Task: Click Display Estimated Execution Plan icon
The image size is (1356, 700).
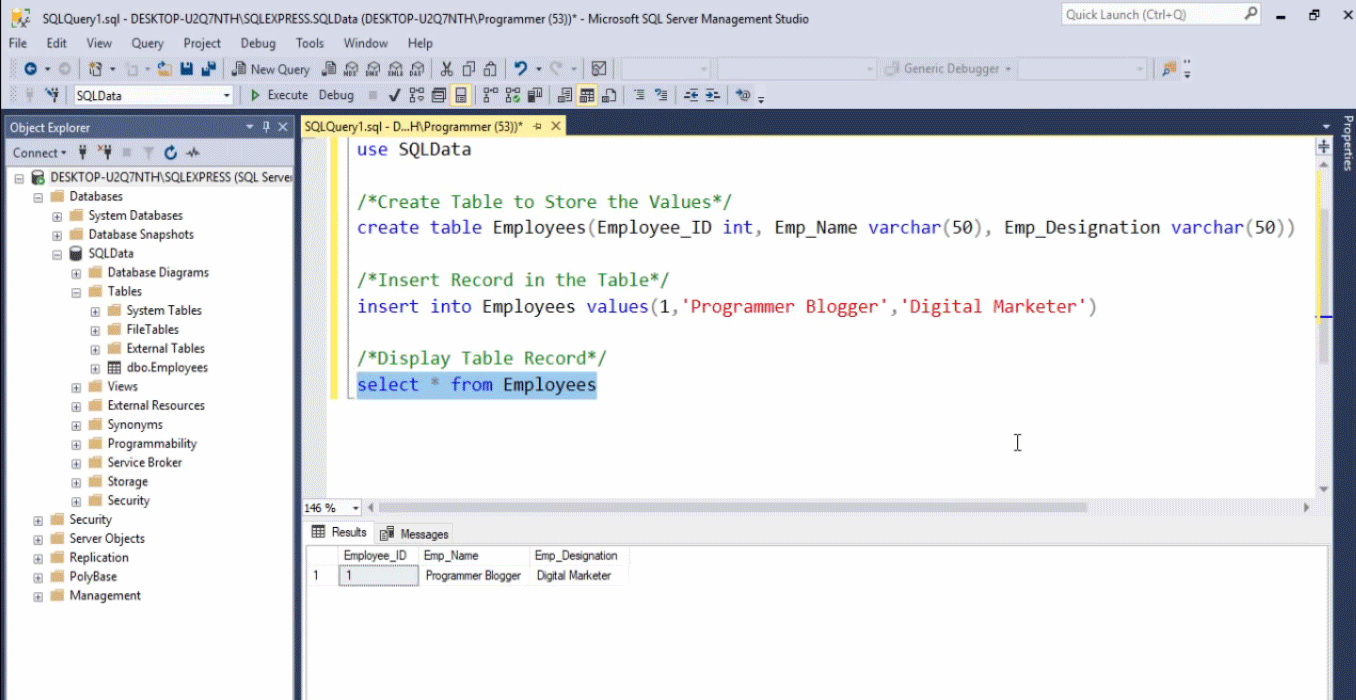Action: [x=416, y=95]
